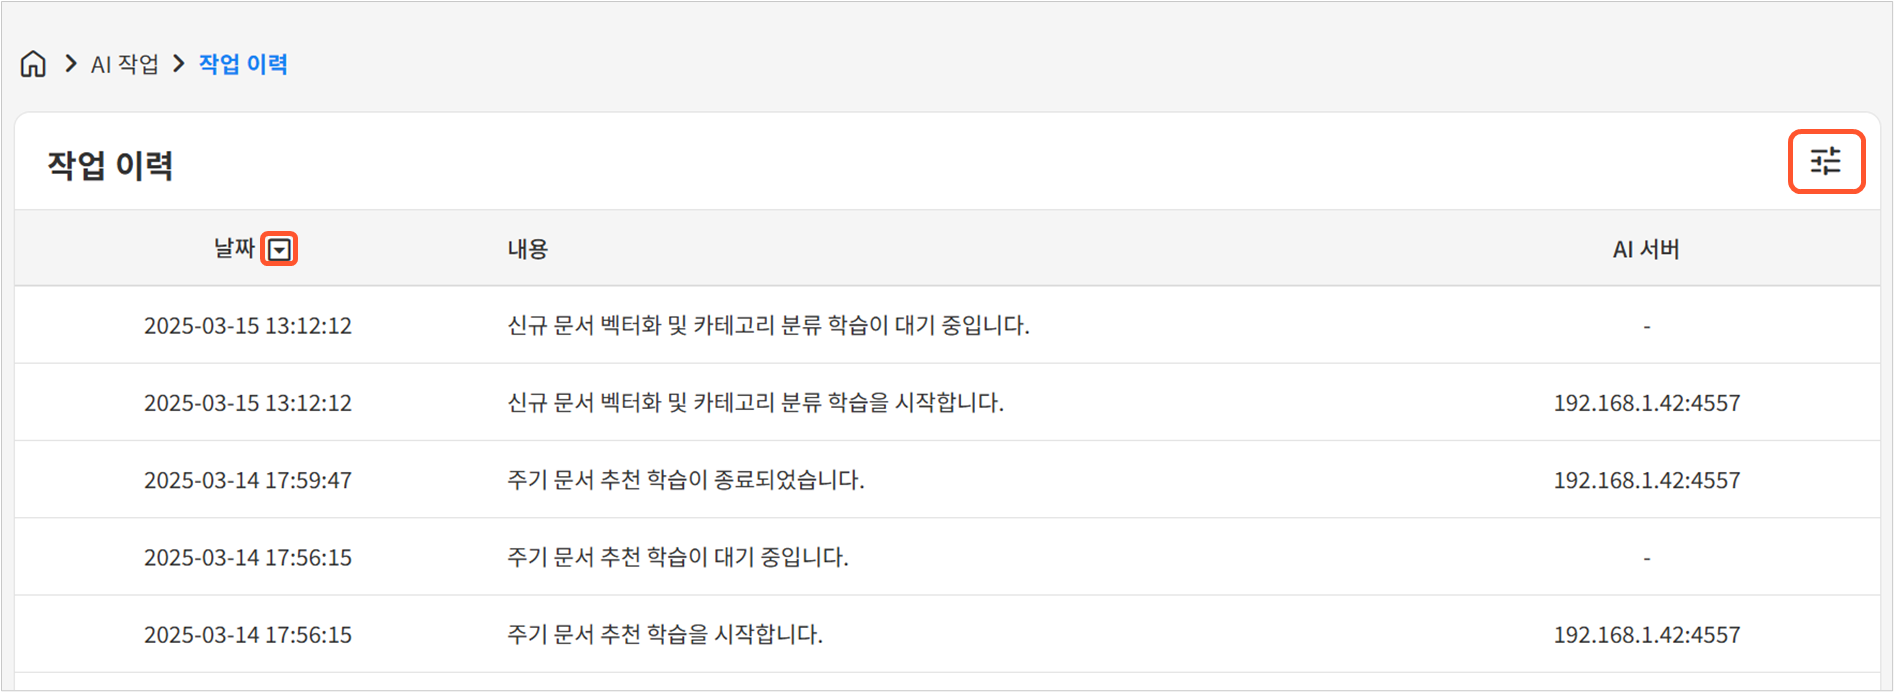
Task: Open the 날짜 column sort dropdown
Action: click(279, 249)
